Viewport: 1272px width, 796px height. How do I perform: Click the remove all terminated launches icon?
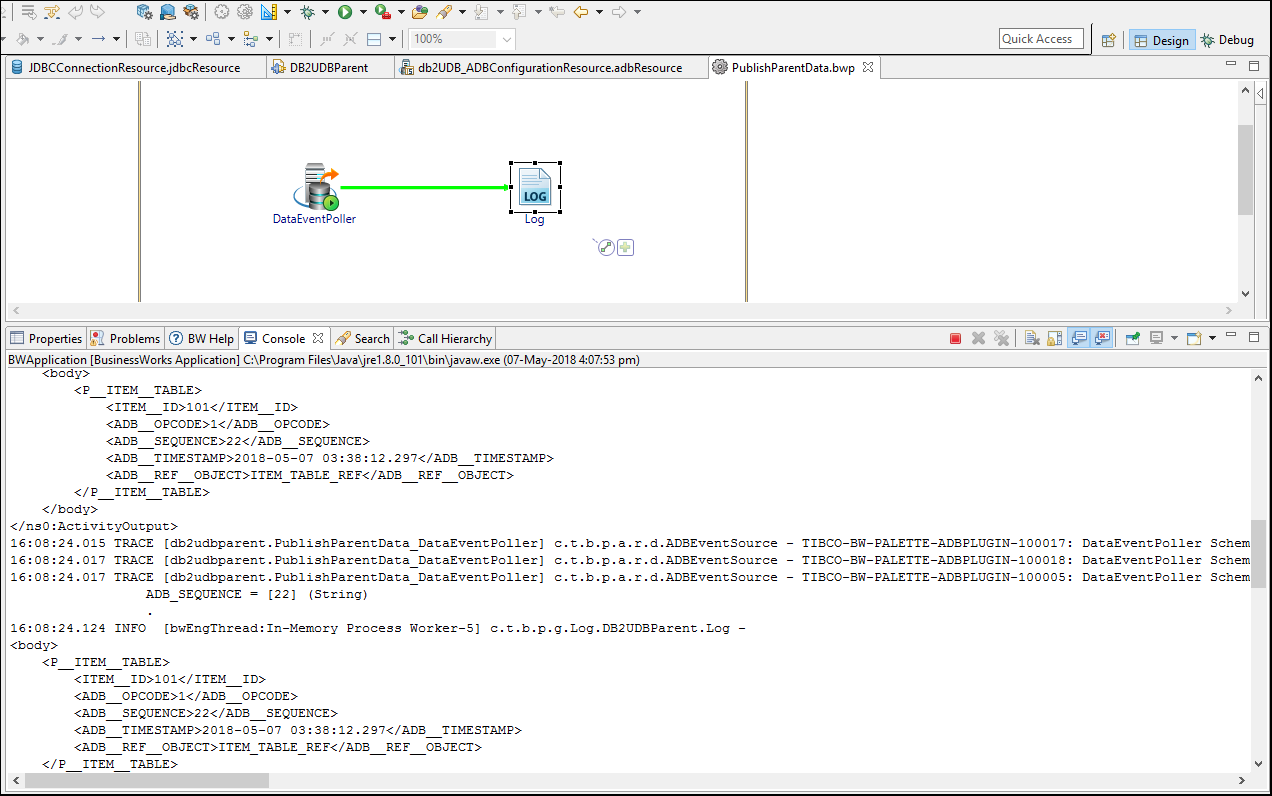click(x=1001, y=339)
